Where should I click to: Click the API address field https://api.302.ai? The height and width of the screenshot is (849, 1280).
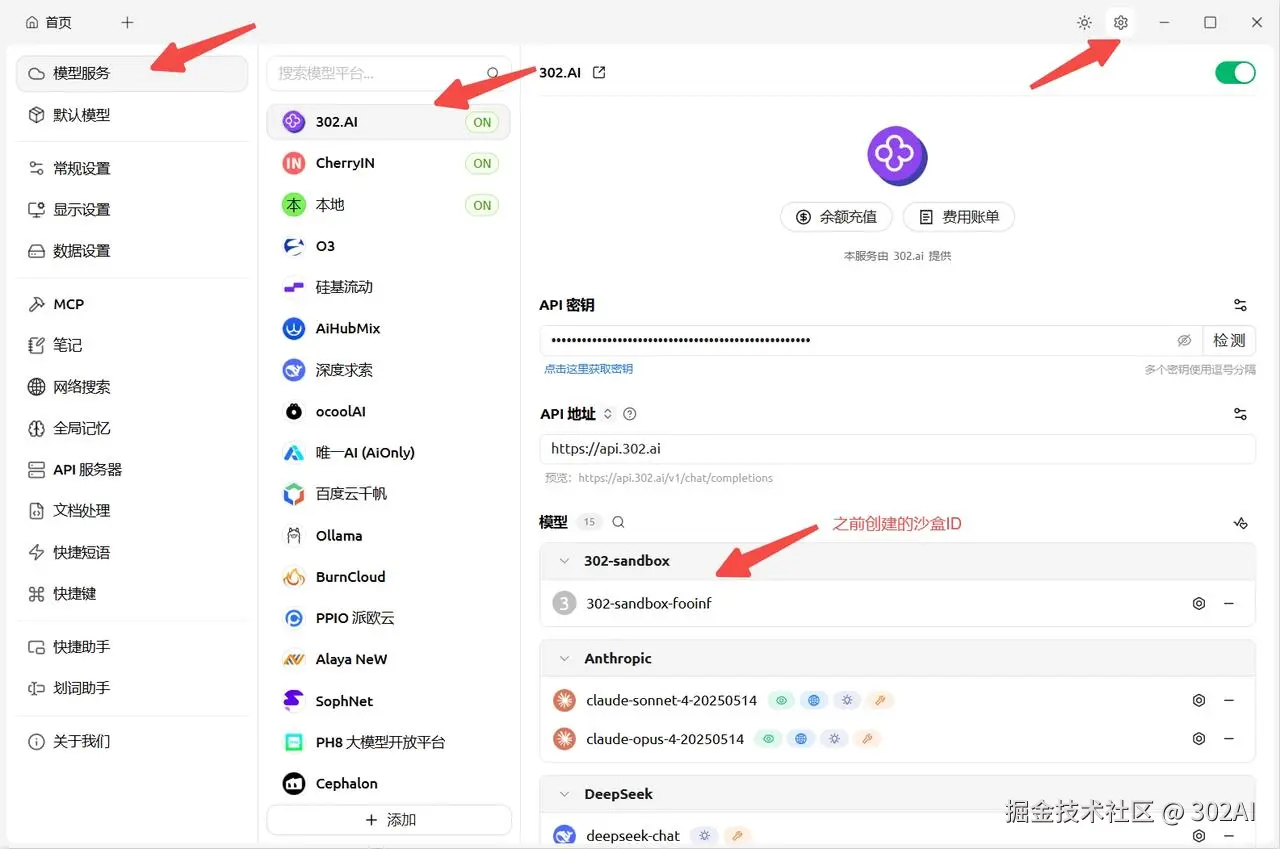(x=897, y=449)
